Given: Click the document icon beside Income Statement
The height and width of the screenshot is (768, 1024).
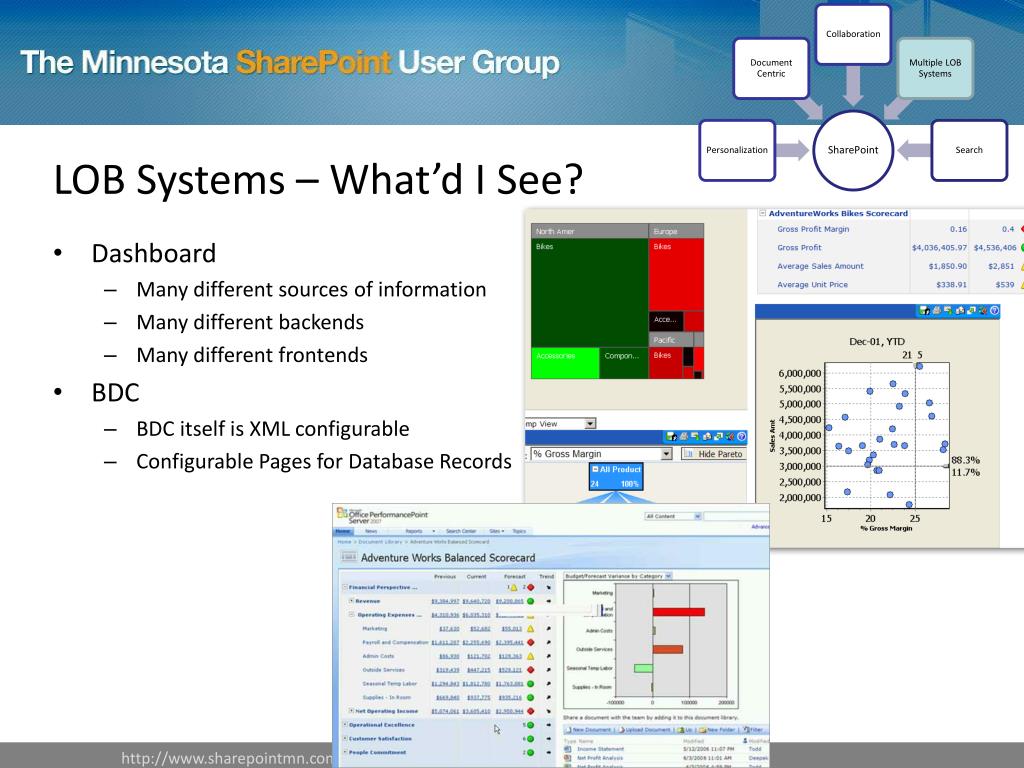Looking at the screenshot, I should (x=568, y=749).
